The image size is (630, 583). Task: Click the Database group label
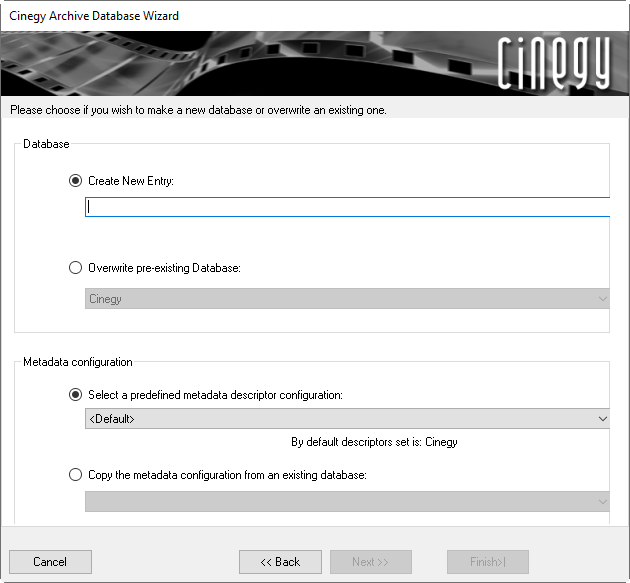(46, 144)
